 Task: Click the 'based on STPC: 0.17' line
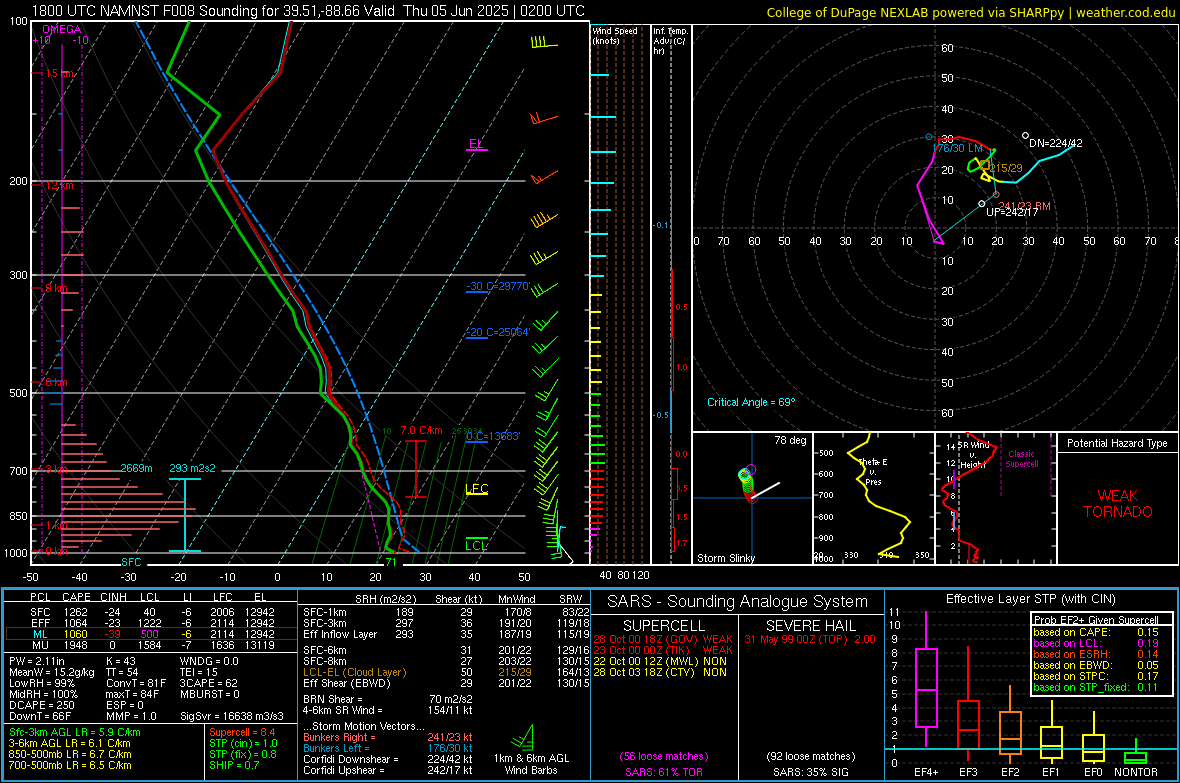(1096, 676)
